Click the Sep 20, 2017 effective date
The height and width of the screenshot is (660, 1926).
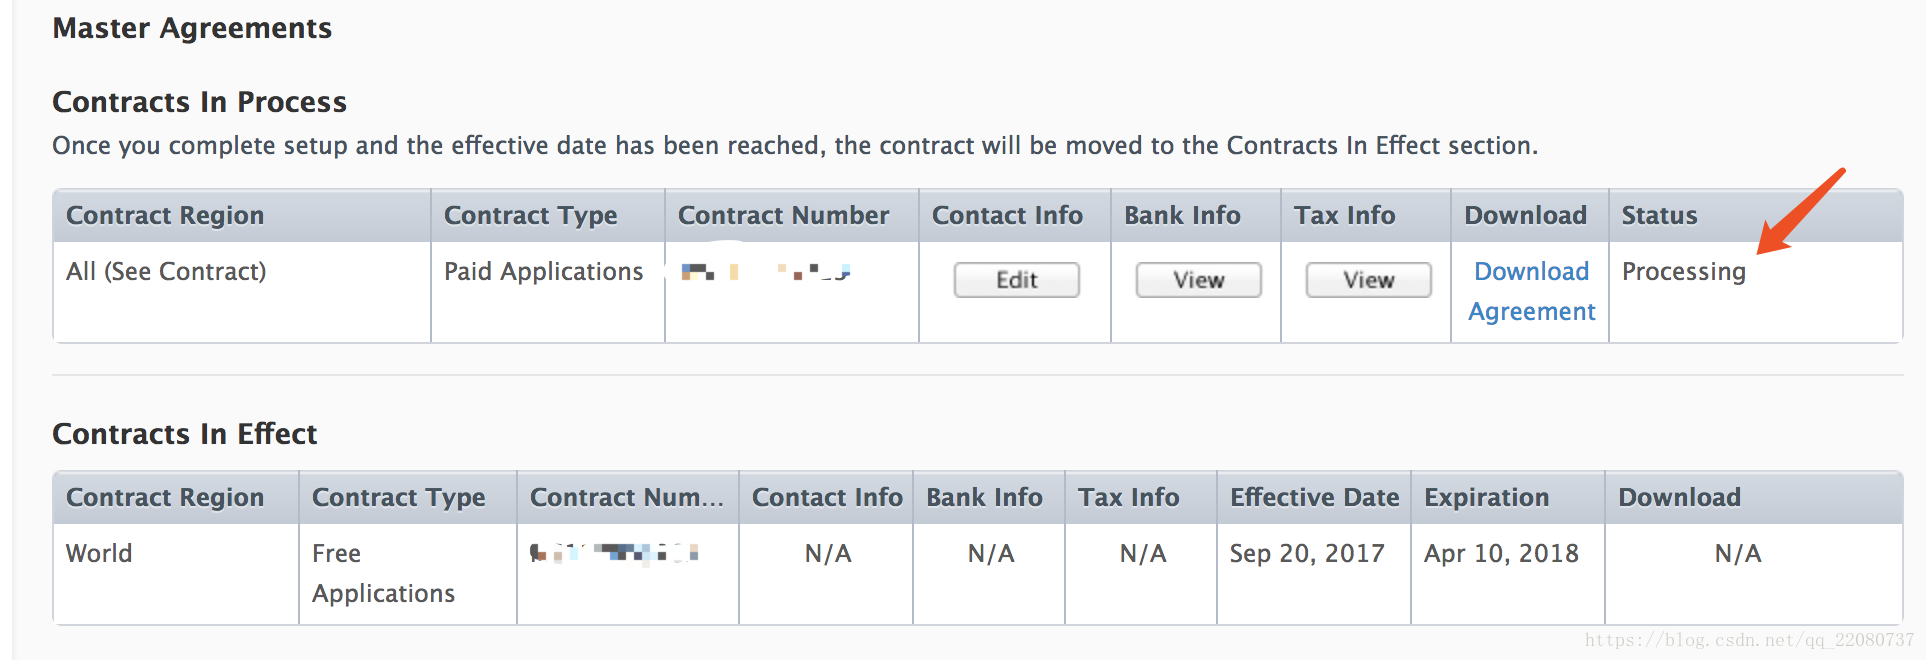click(x=1307, y=553)
